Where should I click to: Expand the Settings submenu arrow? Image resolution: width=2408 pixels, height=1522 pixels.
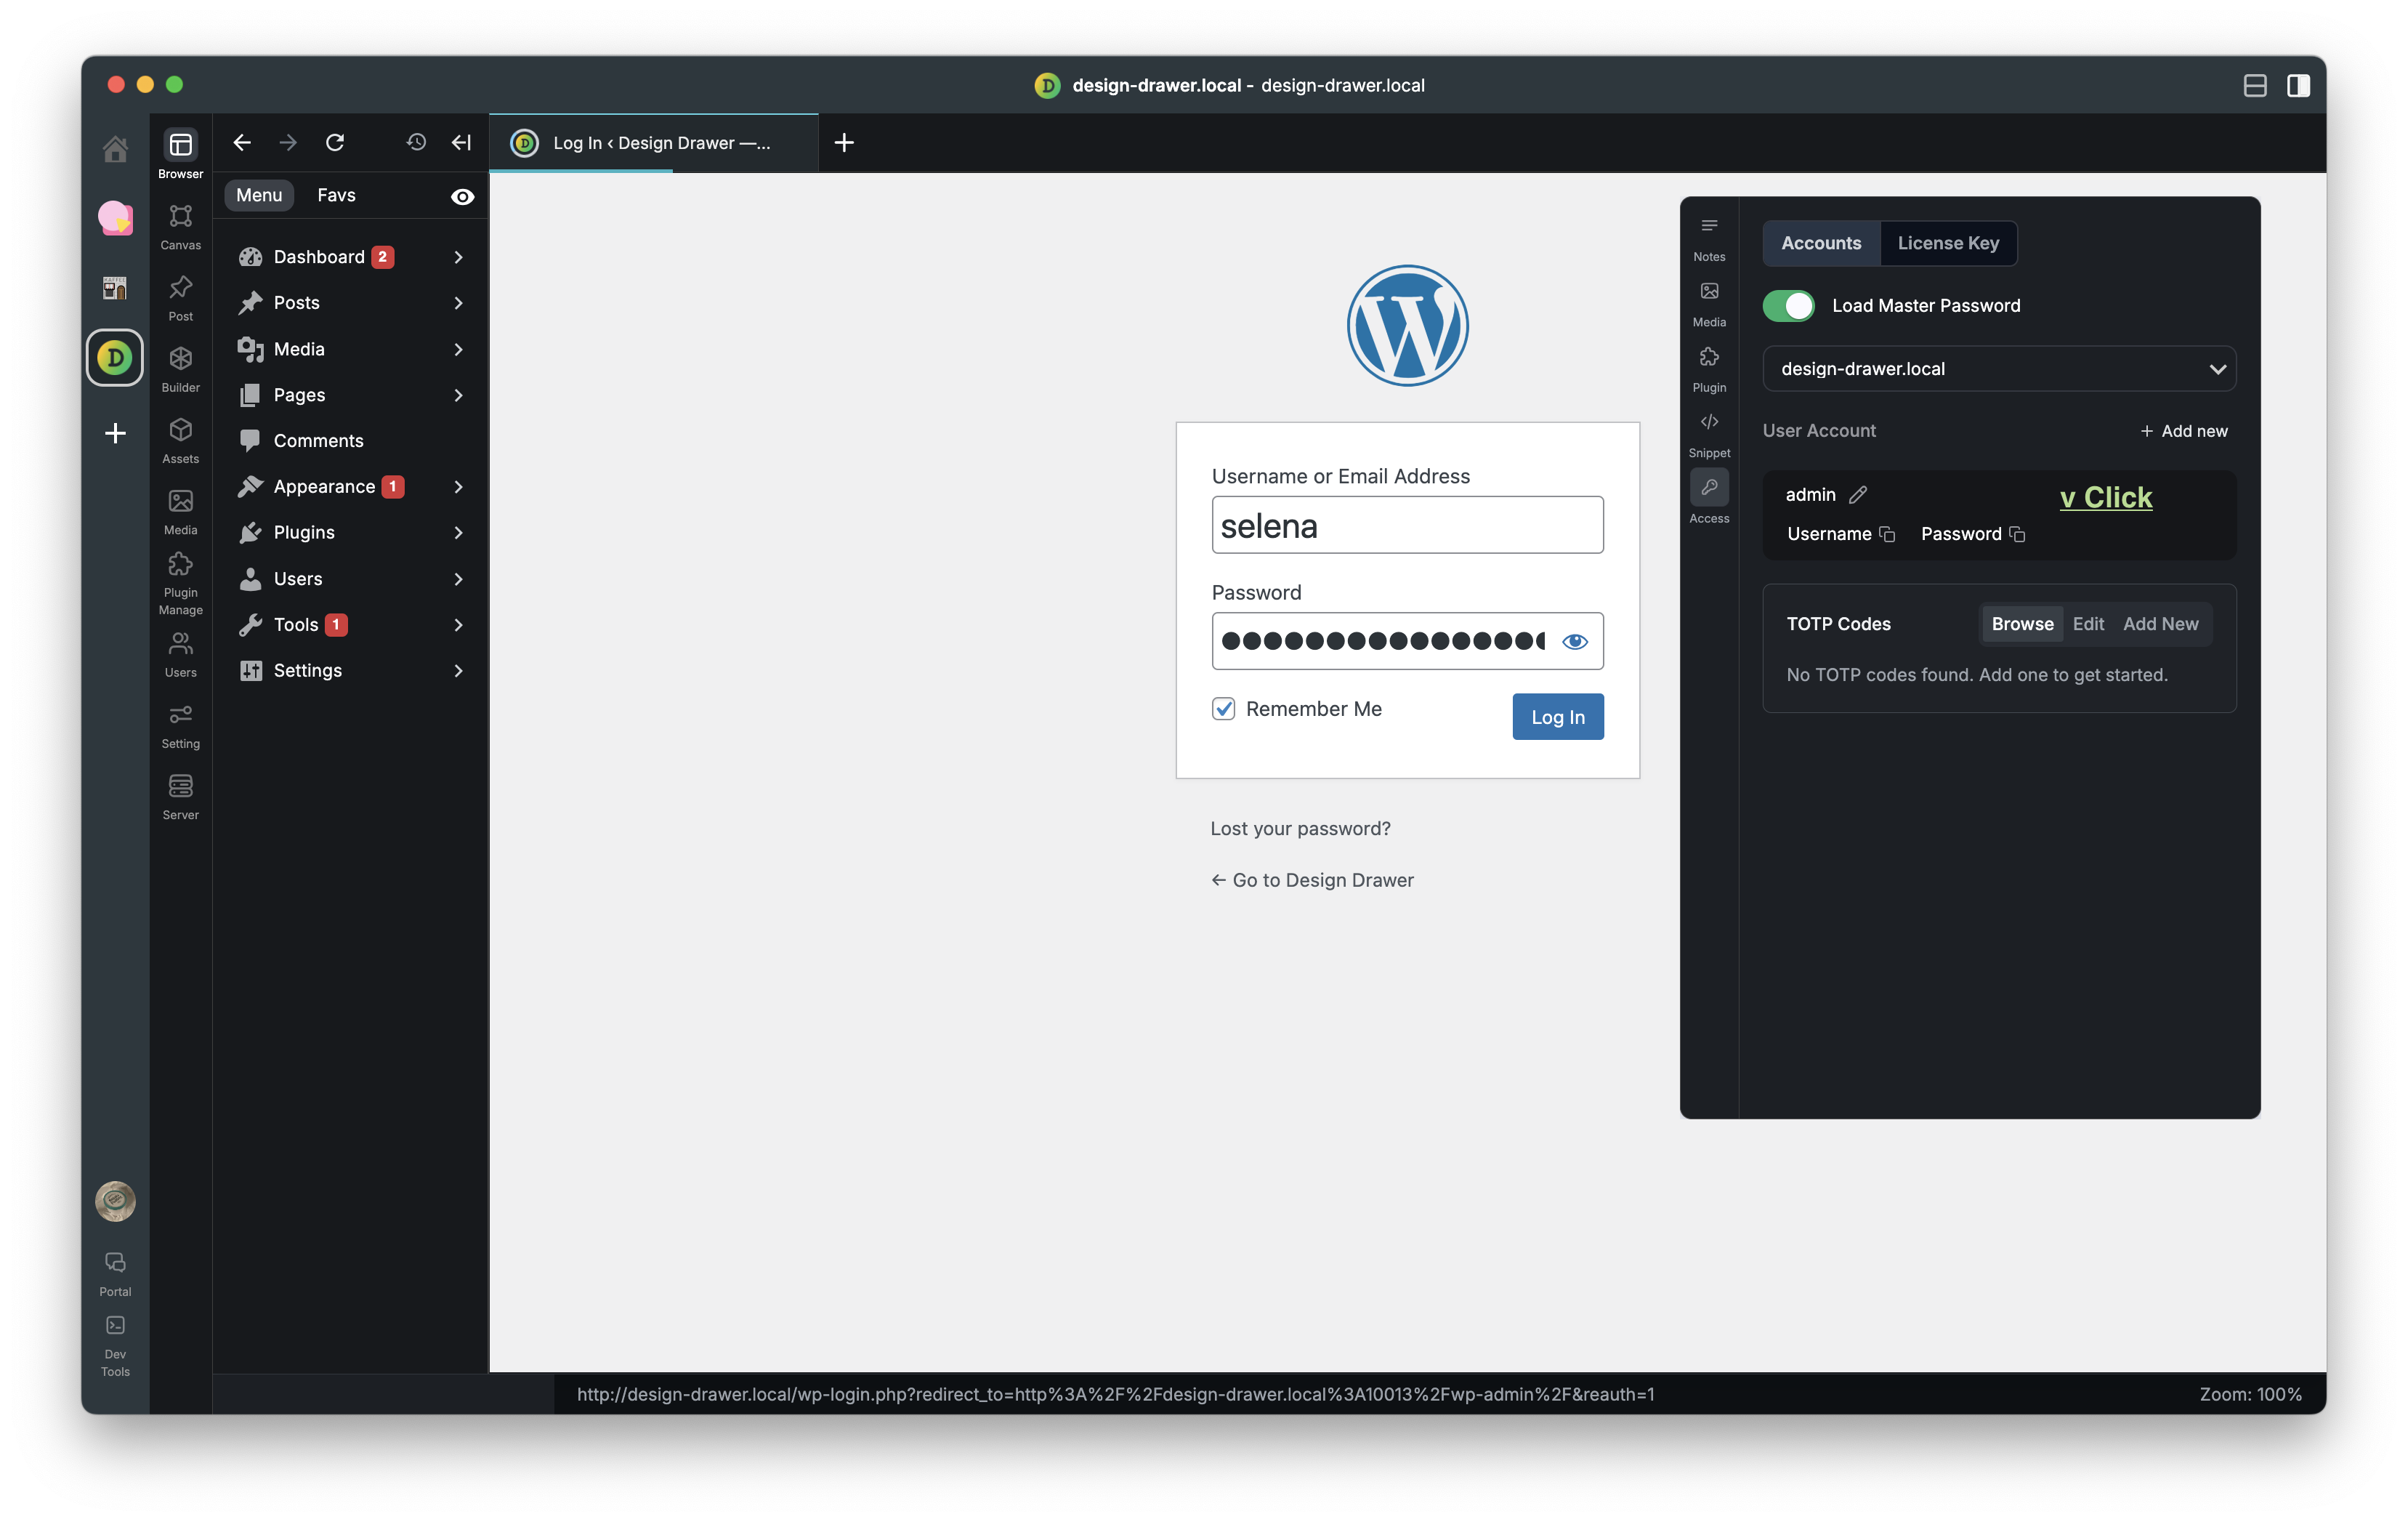click(458, 671)
